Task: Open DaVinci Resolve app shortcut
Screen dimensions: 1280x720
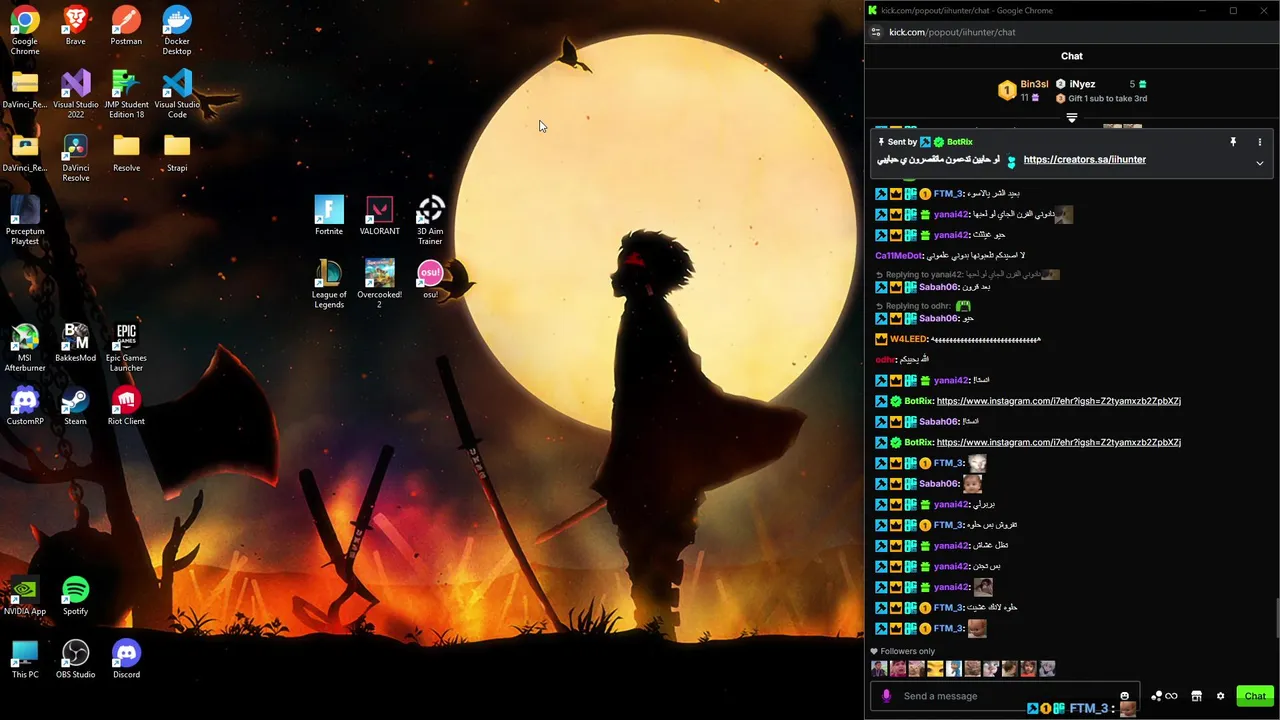Action: (76, 158)
